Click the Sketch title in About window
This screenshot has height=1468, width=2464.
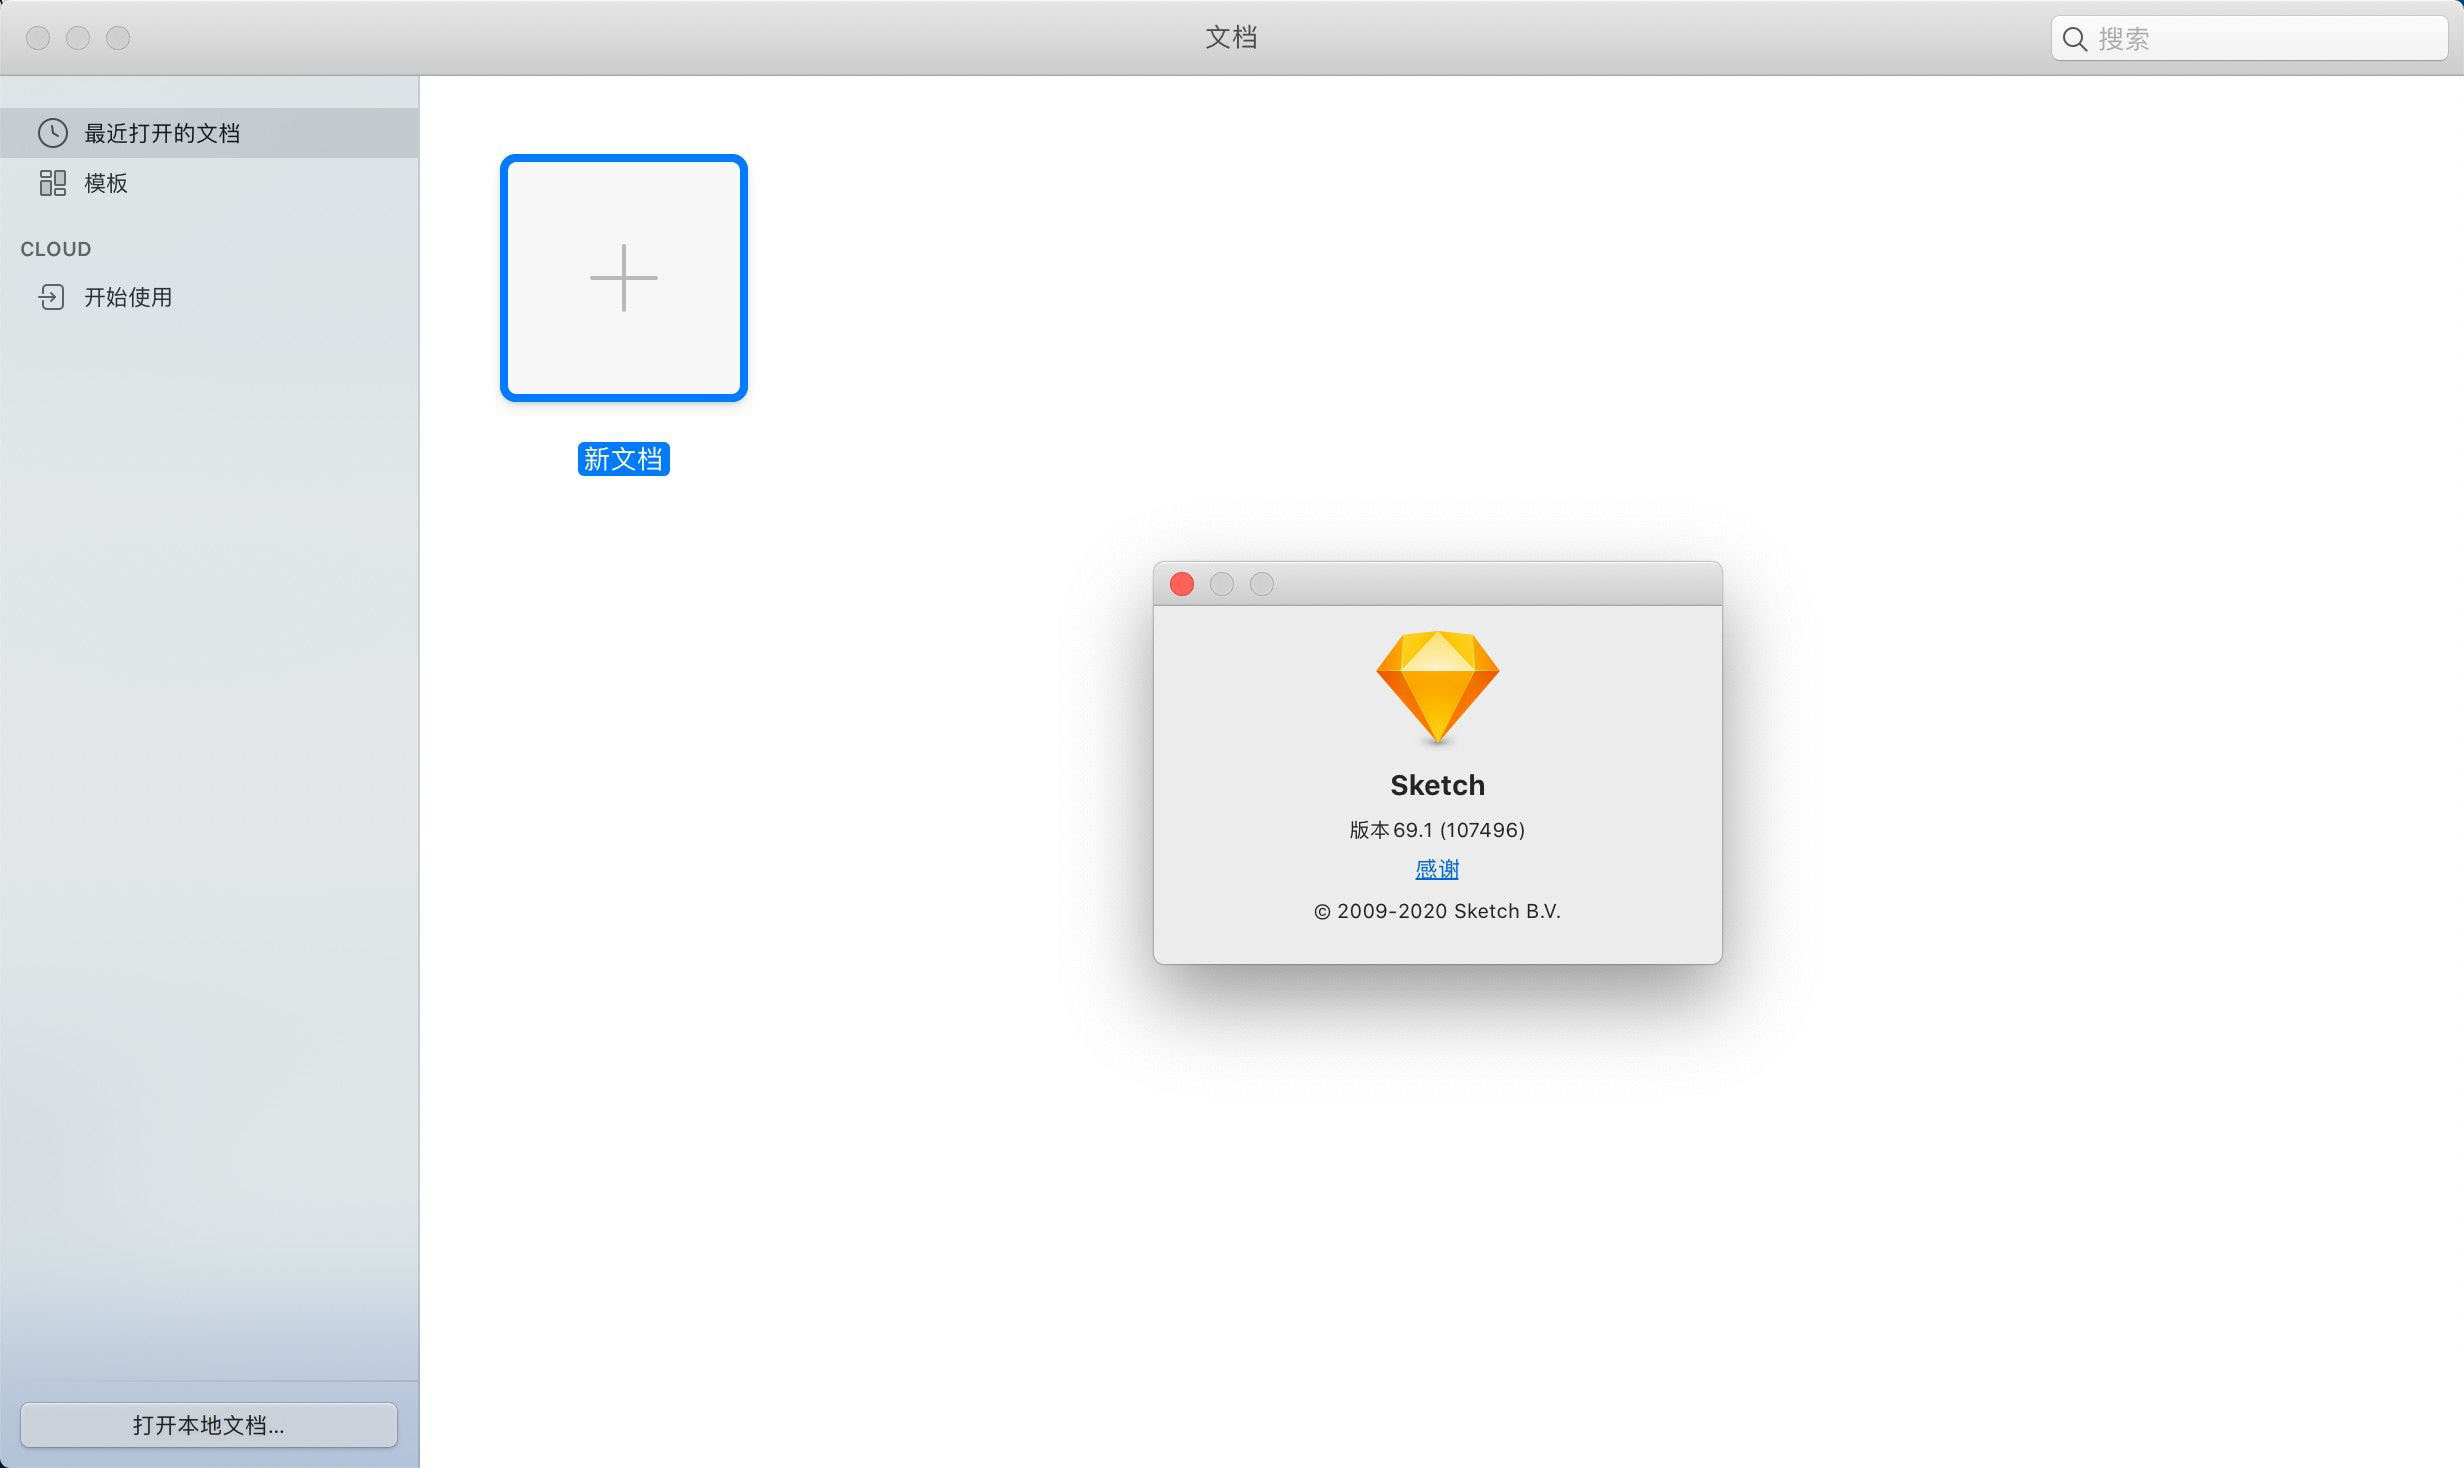pyautogui.click(x=1437, y=785)
